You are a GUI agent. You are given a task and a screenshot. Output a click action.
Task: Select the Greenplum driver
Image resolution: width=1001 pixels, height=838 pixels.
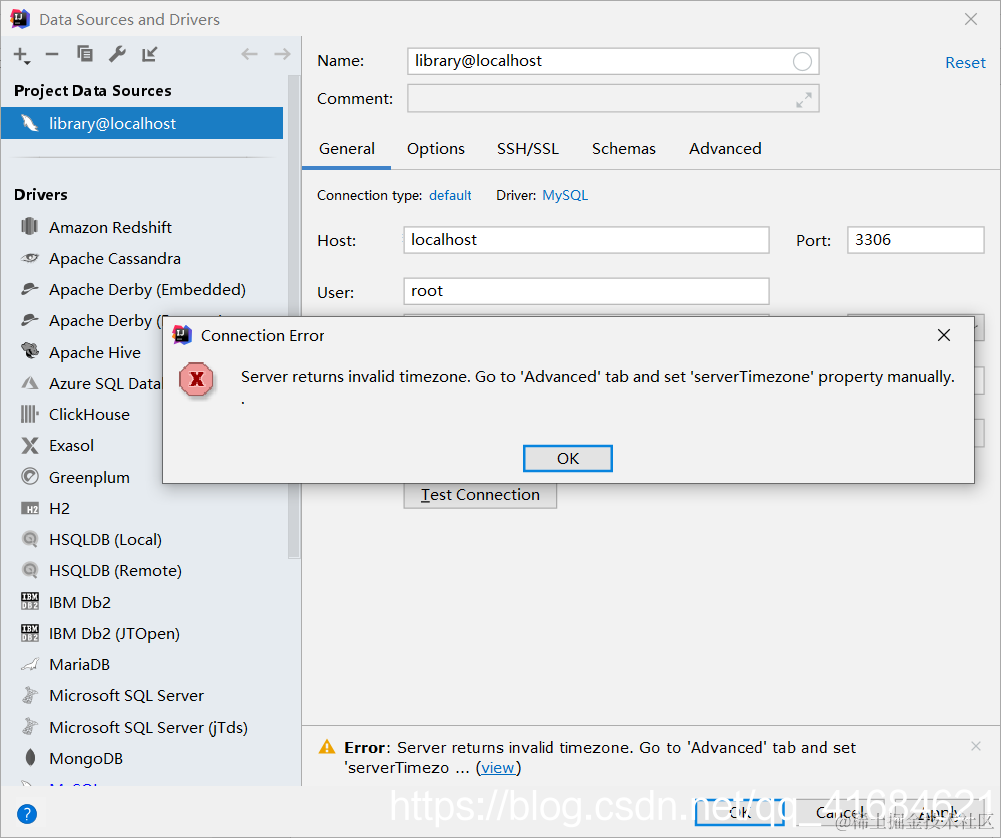click(x=89, y=477)
